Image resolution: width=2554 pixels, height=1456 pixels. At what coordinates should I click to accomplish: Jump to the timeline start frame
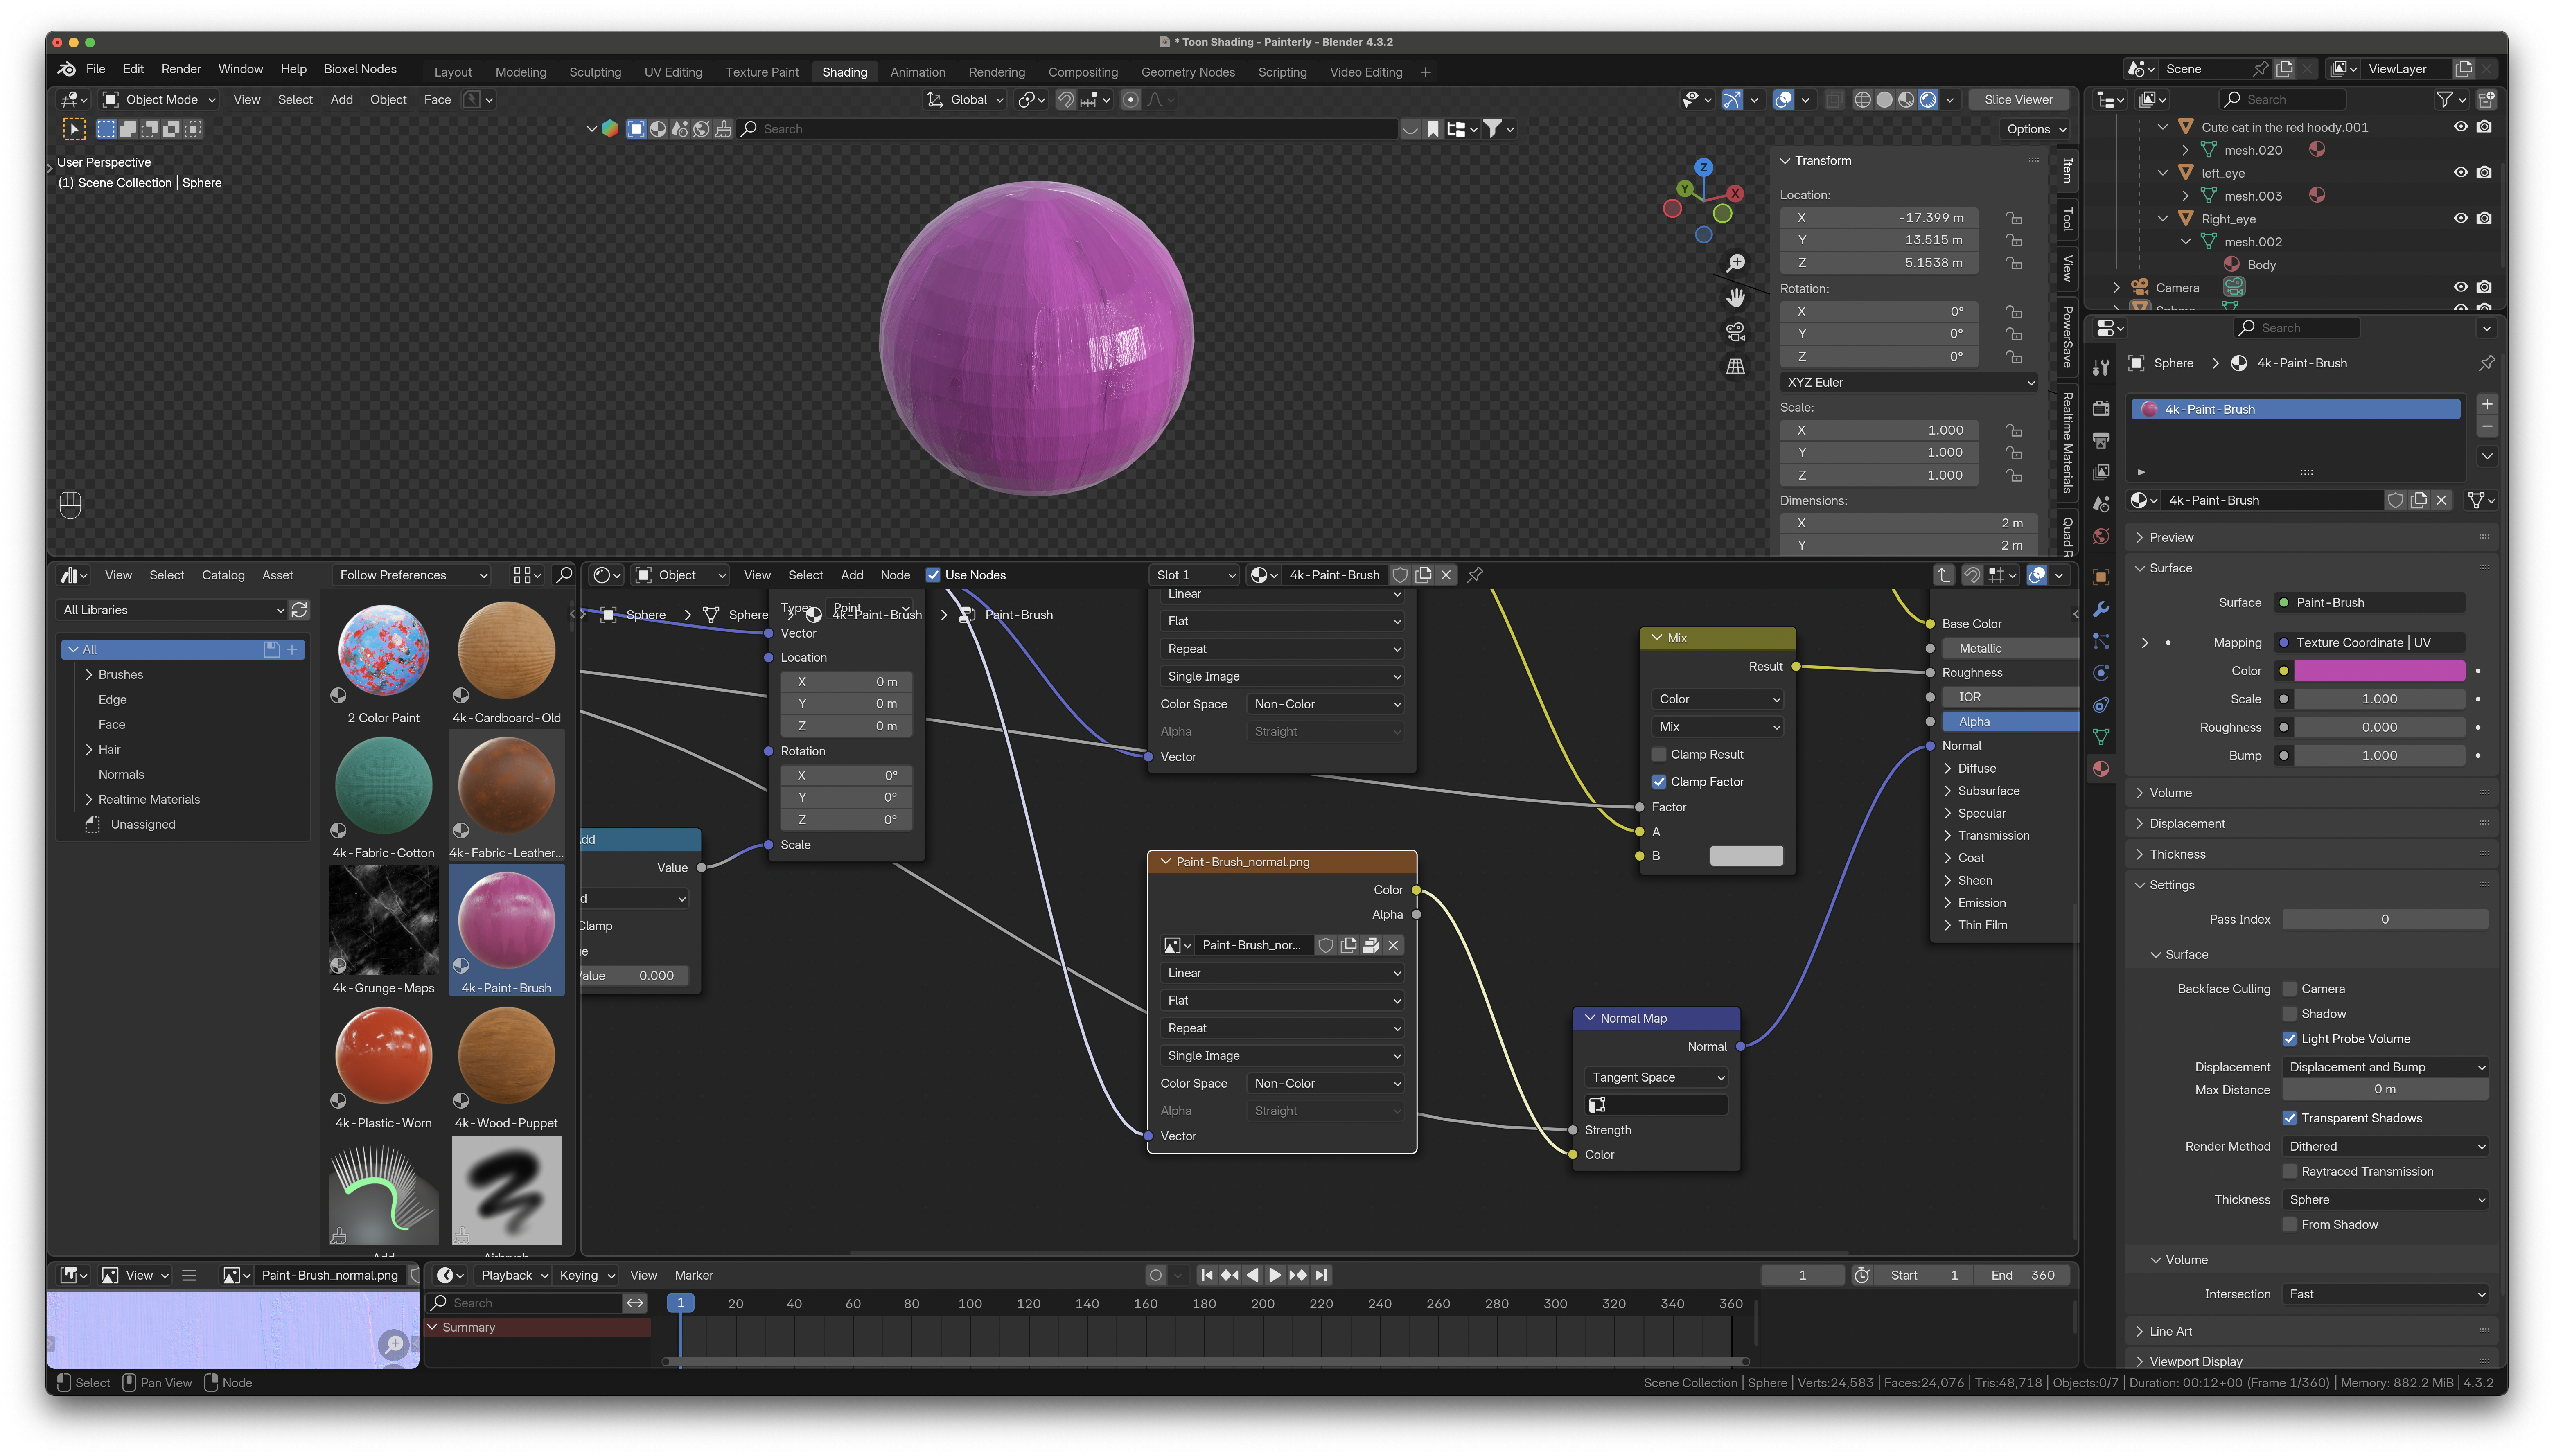coord(1207,1275)
